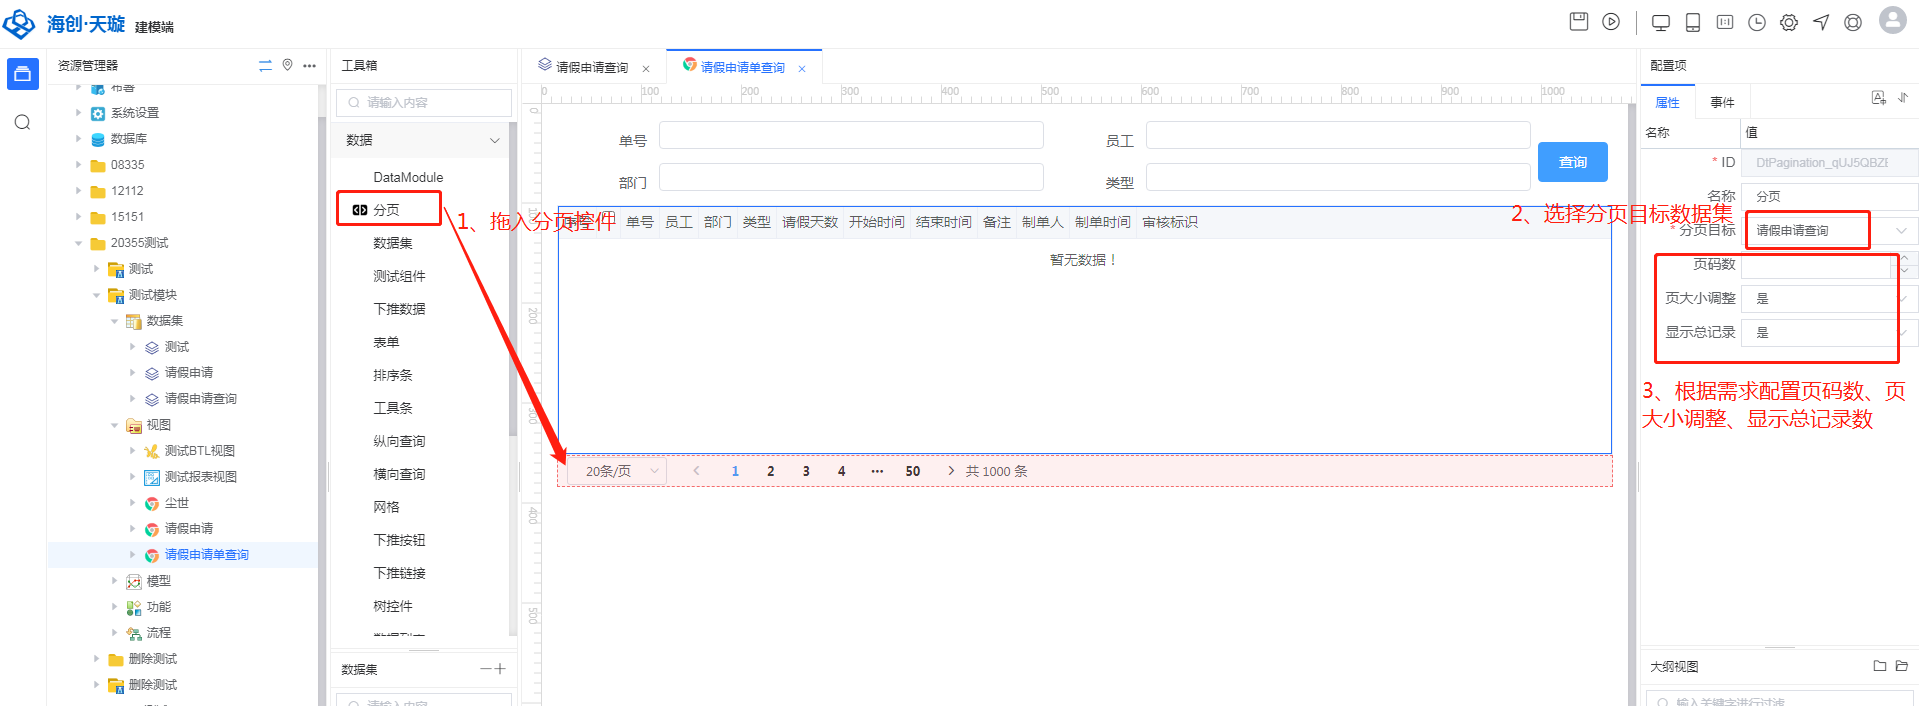1919x706 pixels.
Task: Switch to mobile device view icon
Action: [x=1692, y=23]
